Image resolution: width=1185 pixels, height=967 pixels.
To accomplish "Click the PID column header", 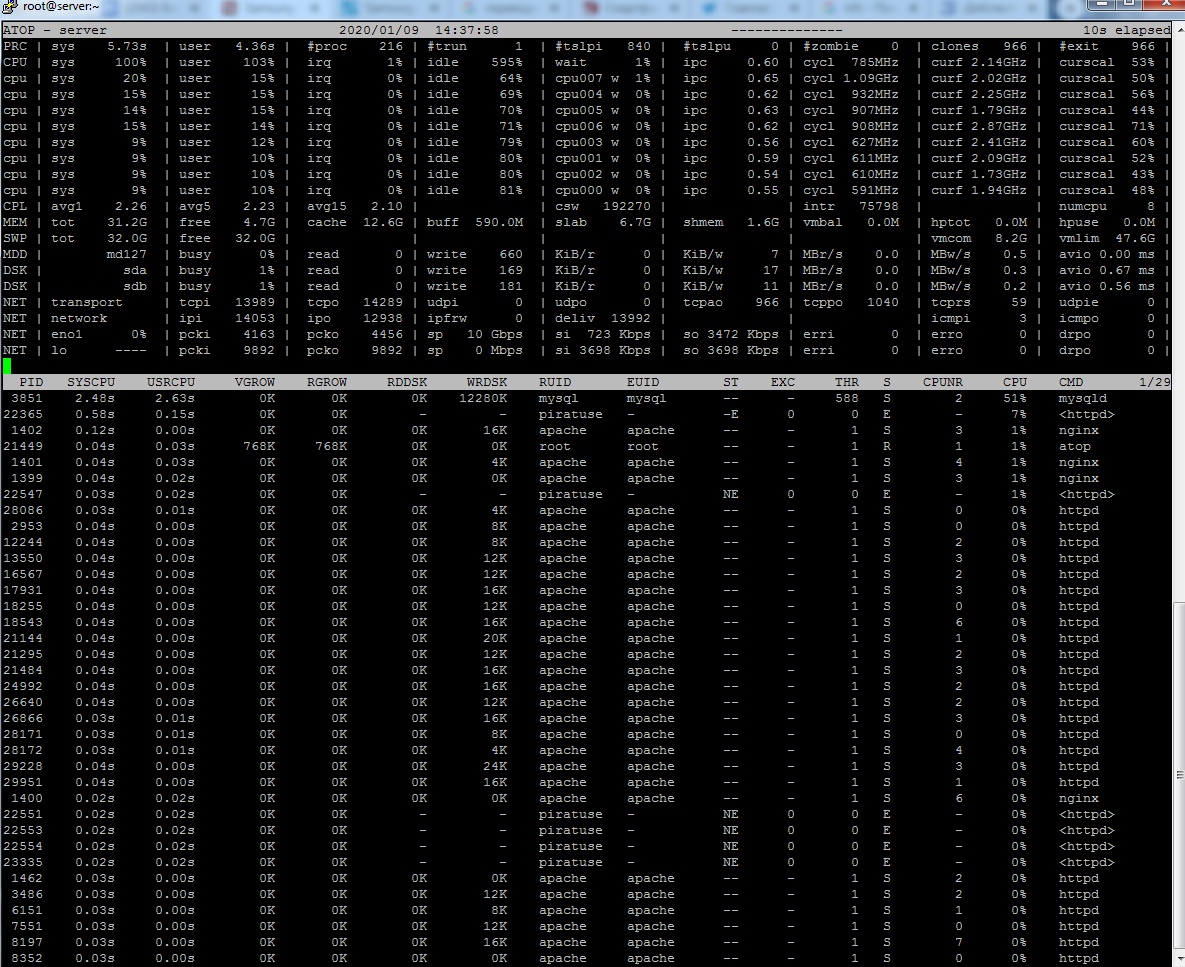I will (31, 382).
